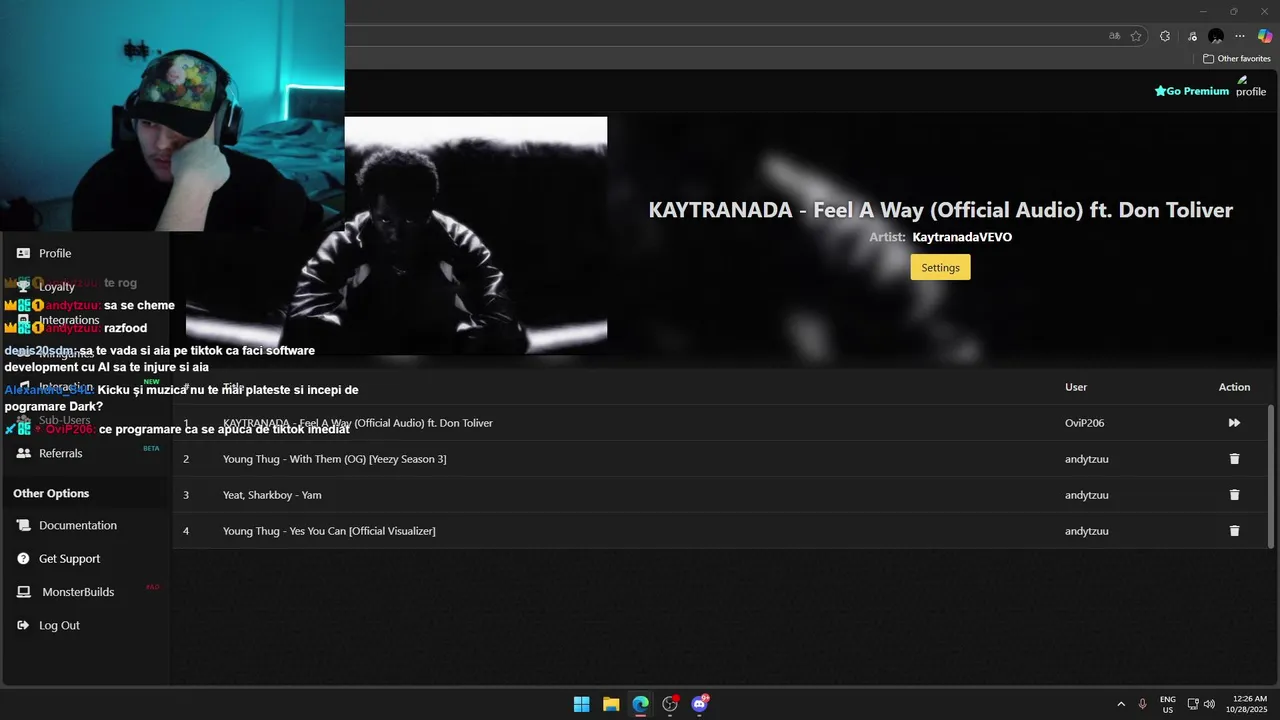Show hidden system tray icons chevron

(x=1121, y=704)
